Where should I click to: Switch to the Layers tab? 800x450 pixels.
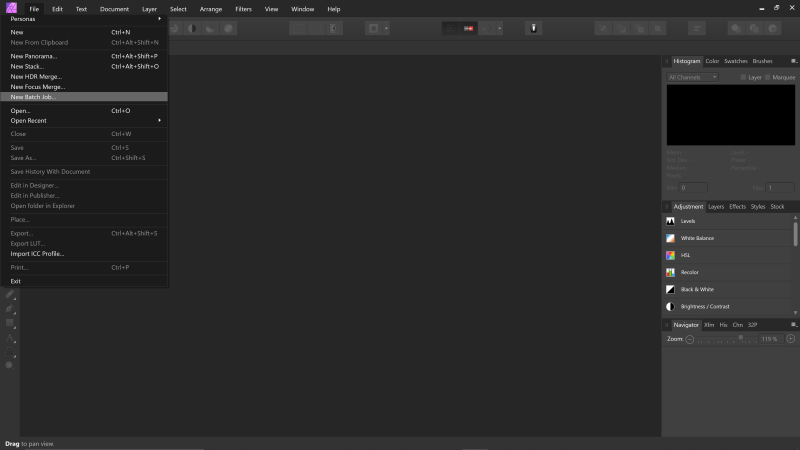[x=716, y=207]
